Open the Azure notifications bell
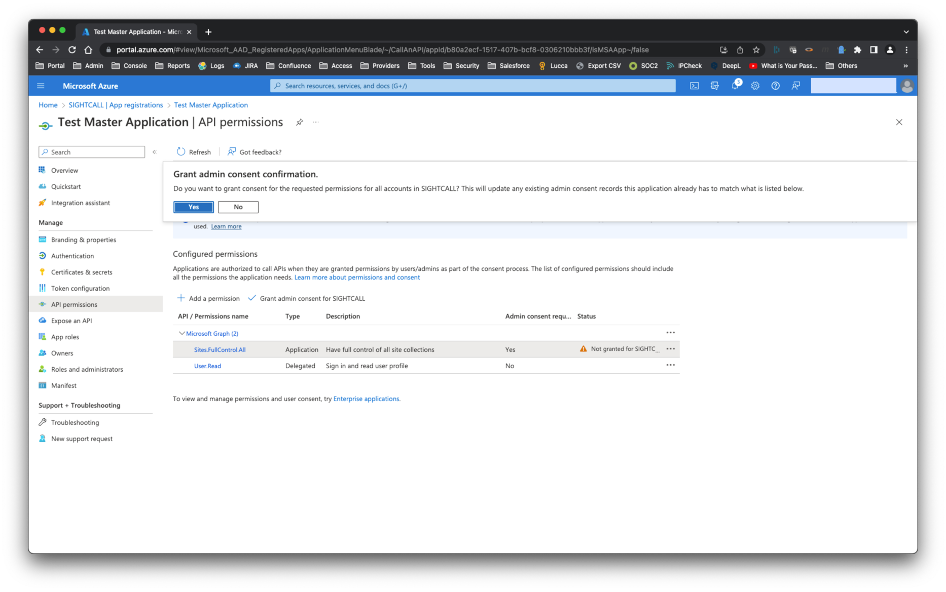946x592 pixels. pyautogui.click(x=735, y=85)
